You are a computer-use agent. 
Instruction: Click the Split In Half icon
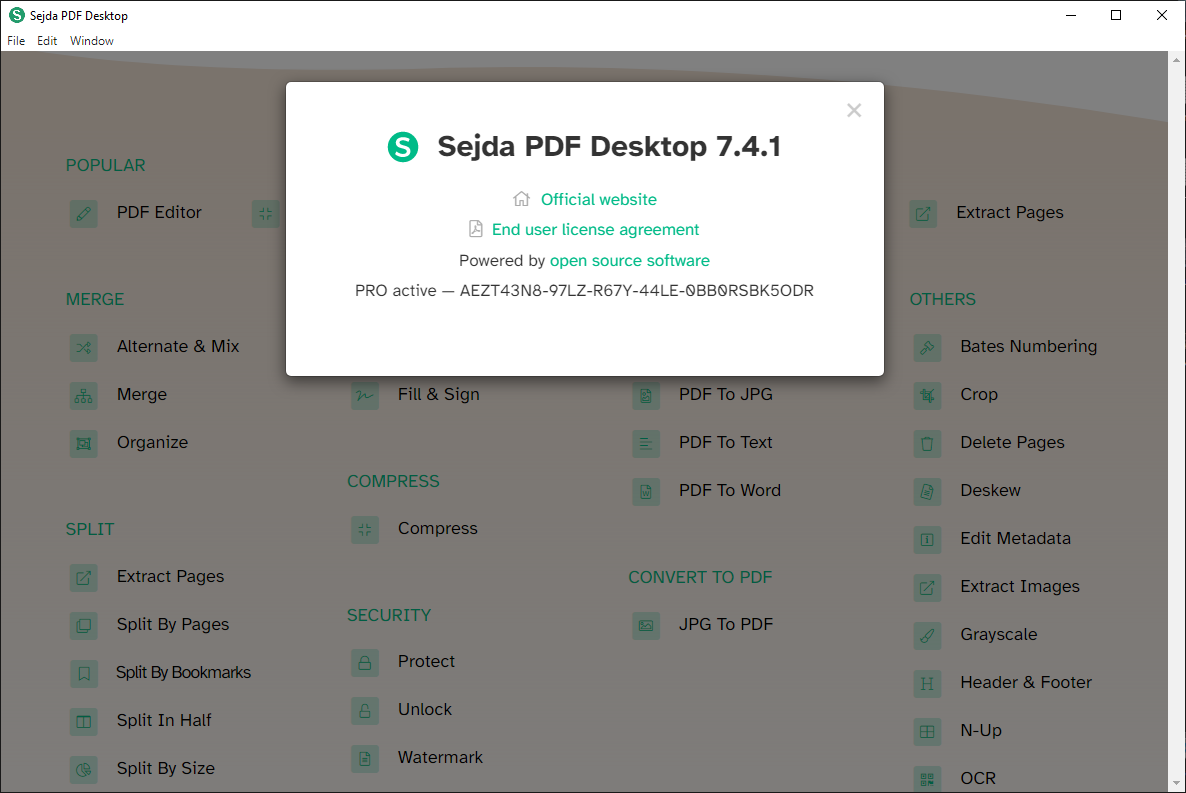(x=84, y=722)
